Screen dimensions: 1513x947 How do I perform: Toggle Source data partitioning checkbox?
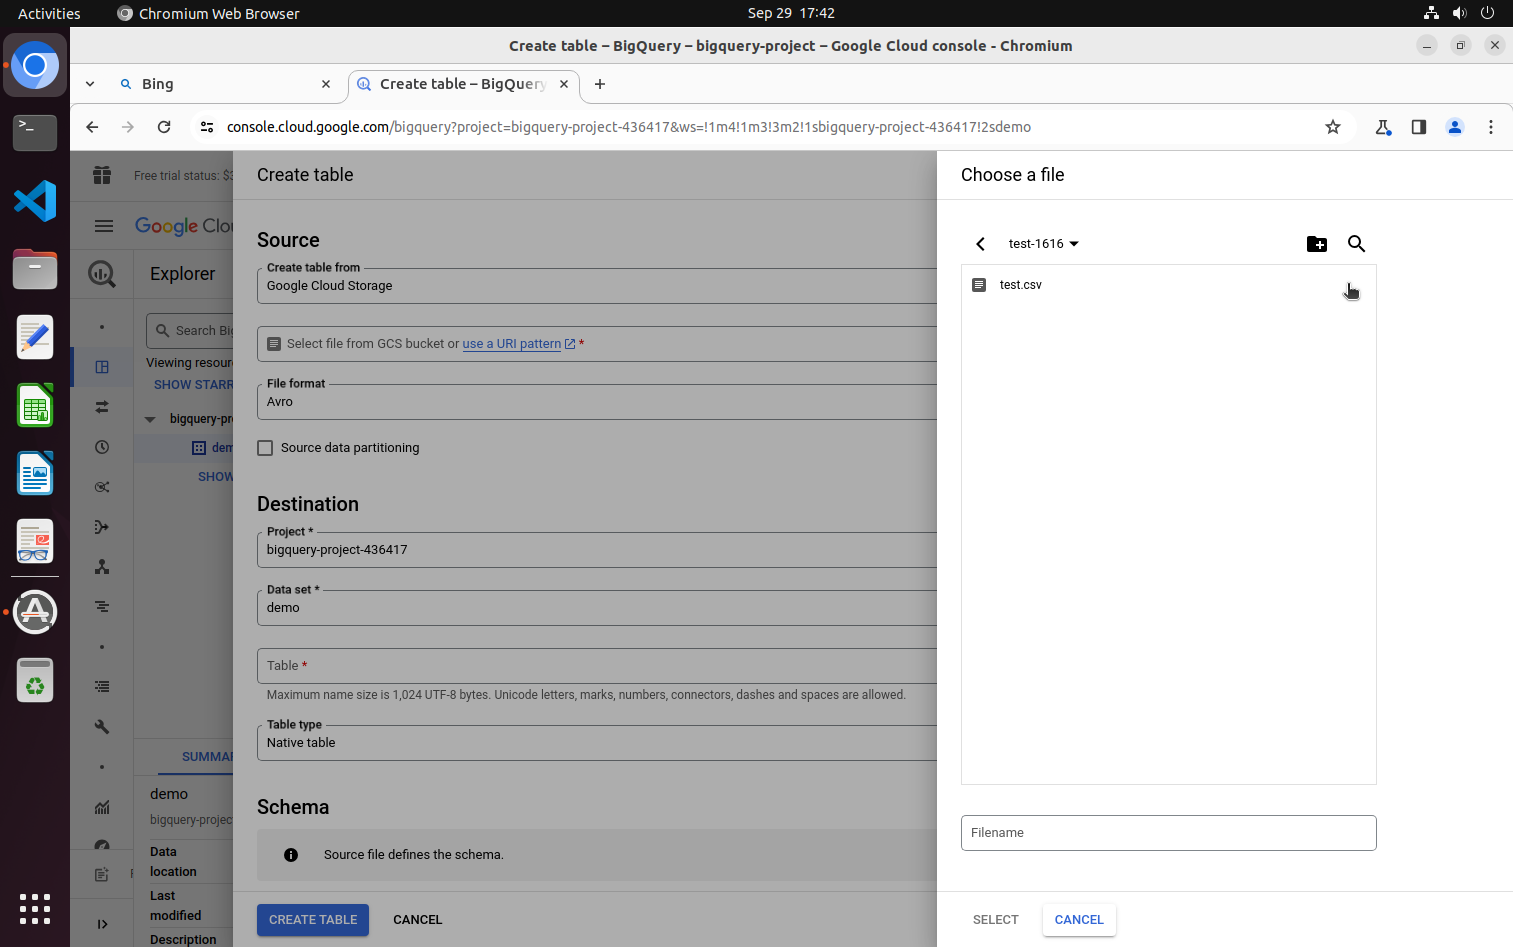click(x=265, y=448)
